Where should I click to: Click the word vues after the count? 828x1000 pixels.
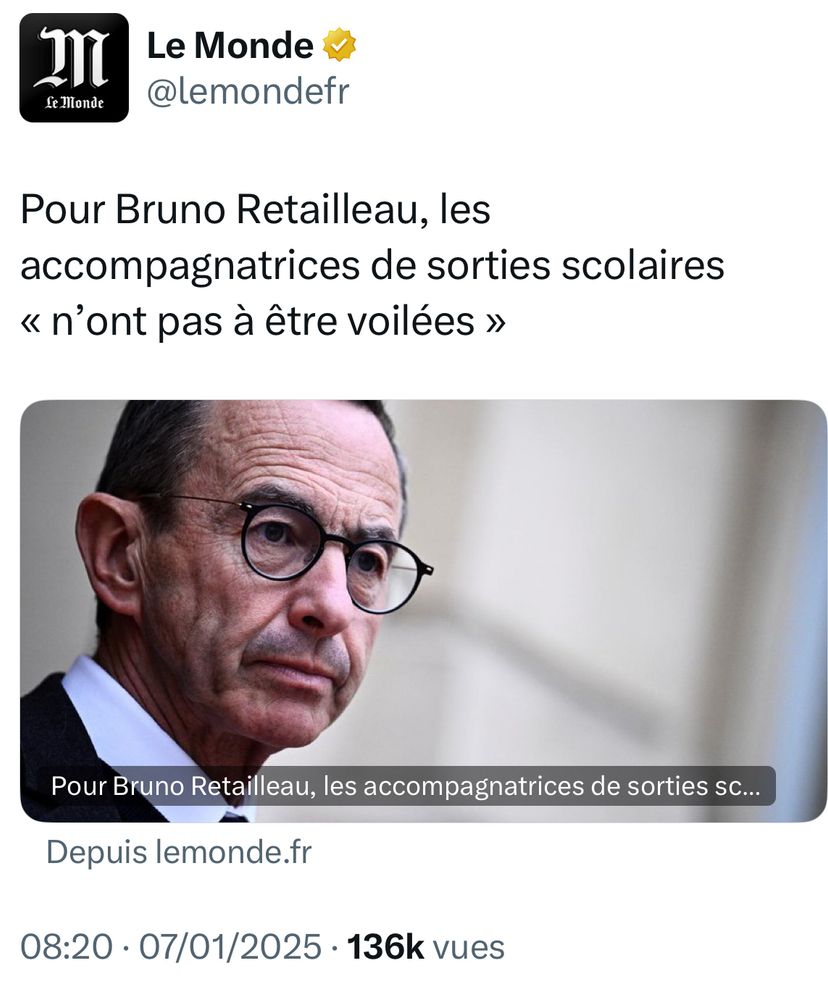pos(469,946)
